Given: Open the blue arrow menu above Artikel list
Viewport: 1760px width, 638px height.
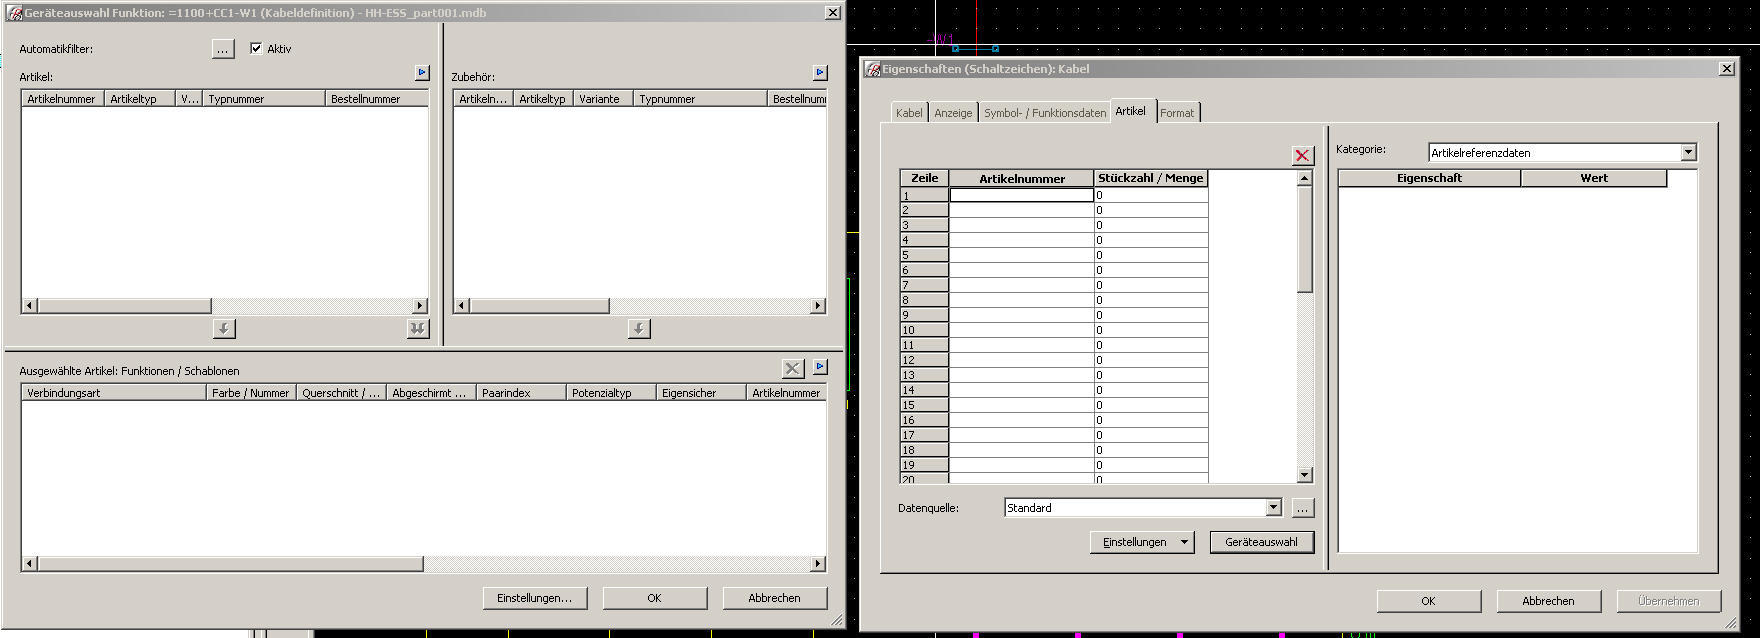Looking at the screenshot, I should (x=421, y=73).
